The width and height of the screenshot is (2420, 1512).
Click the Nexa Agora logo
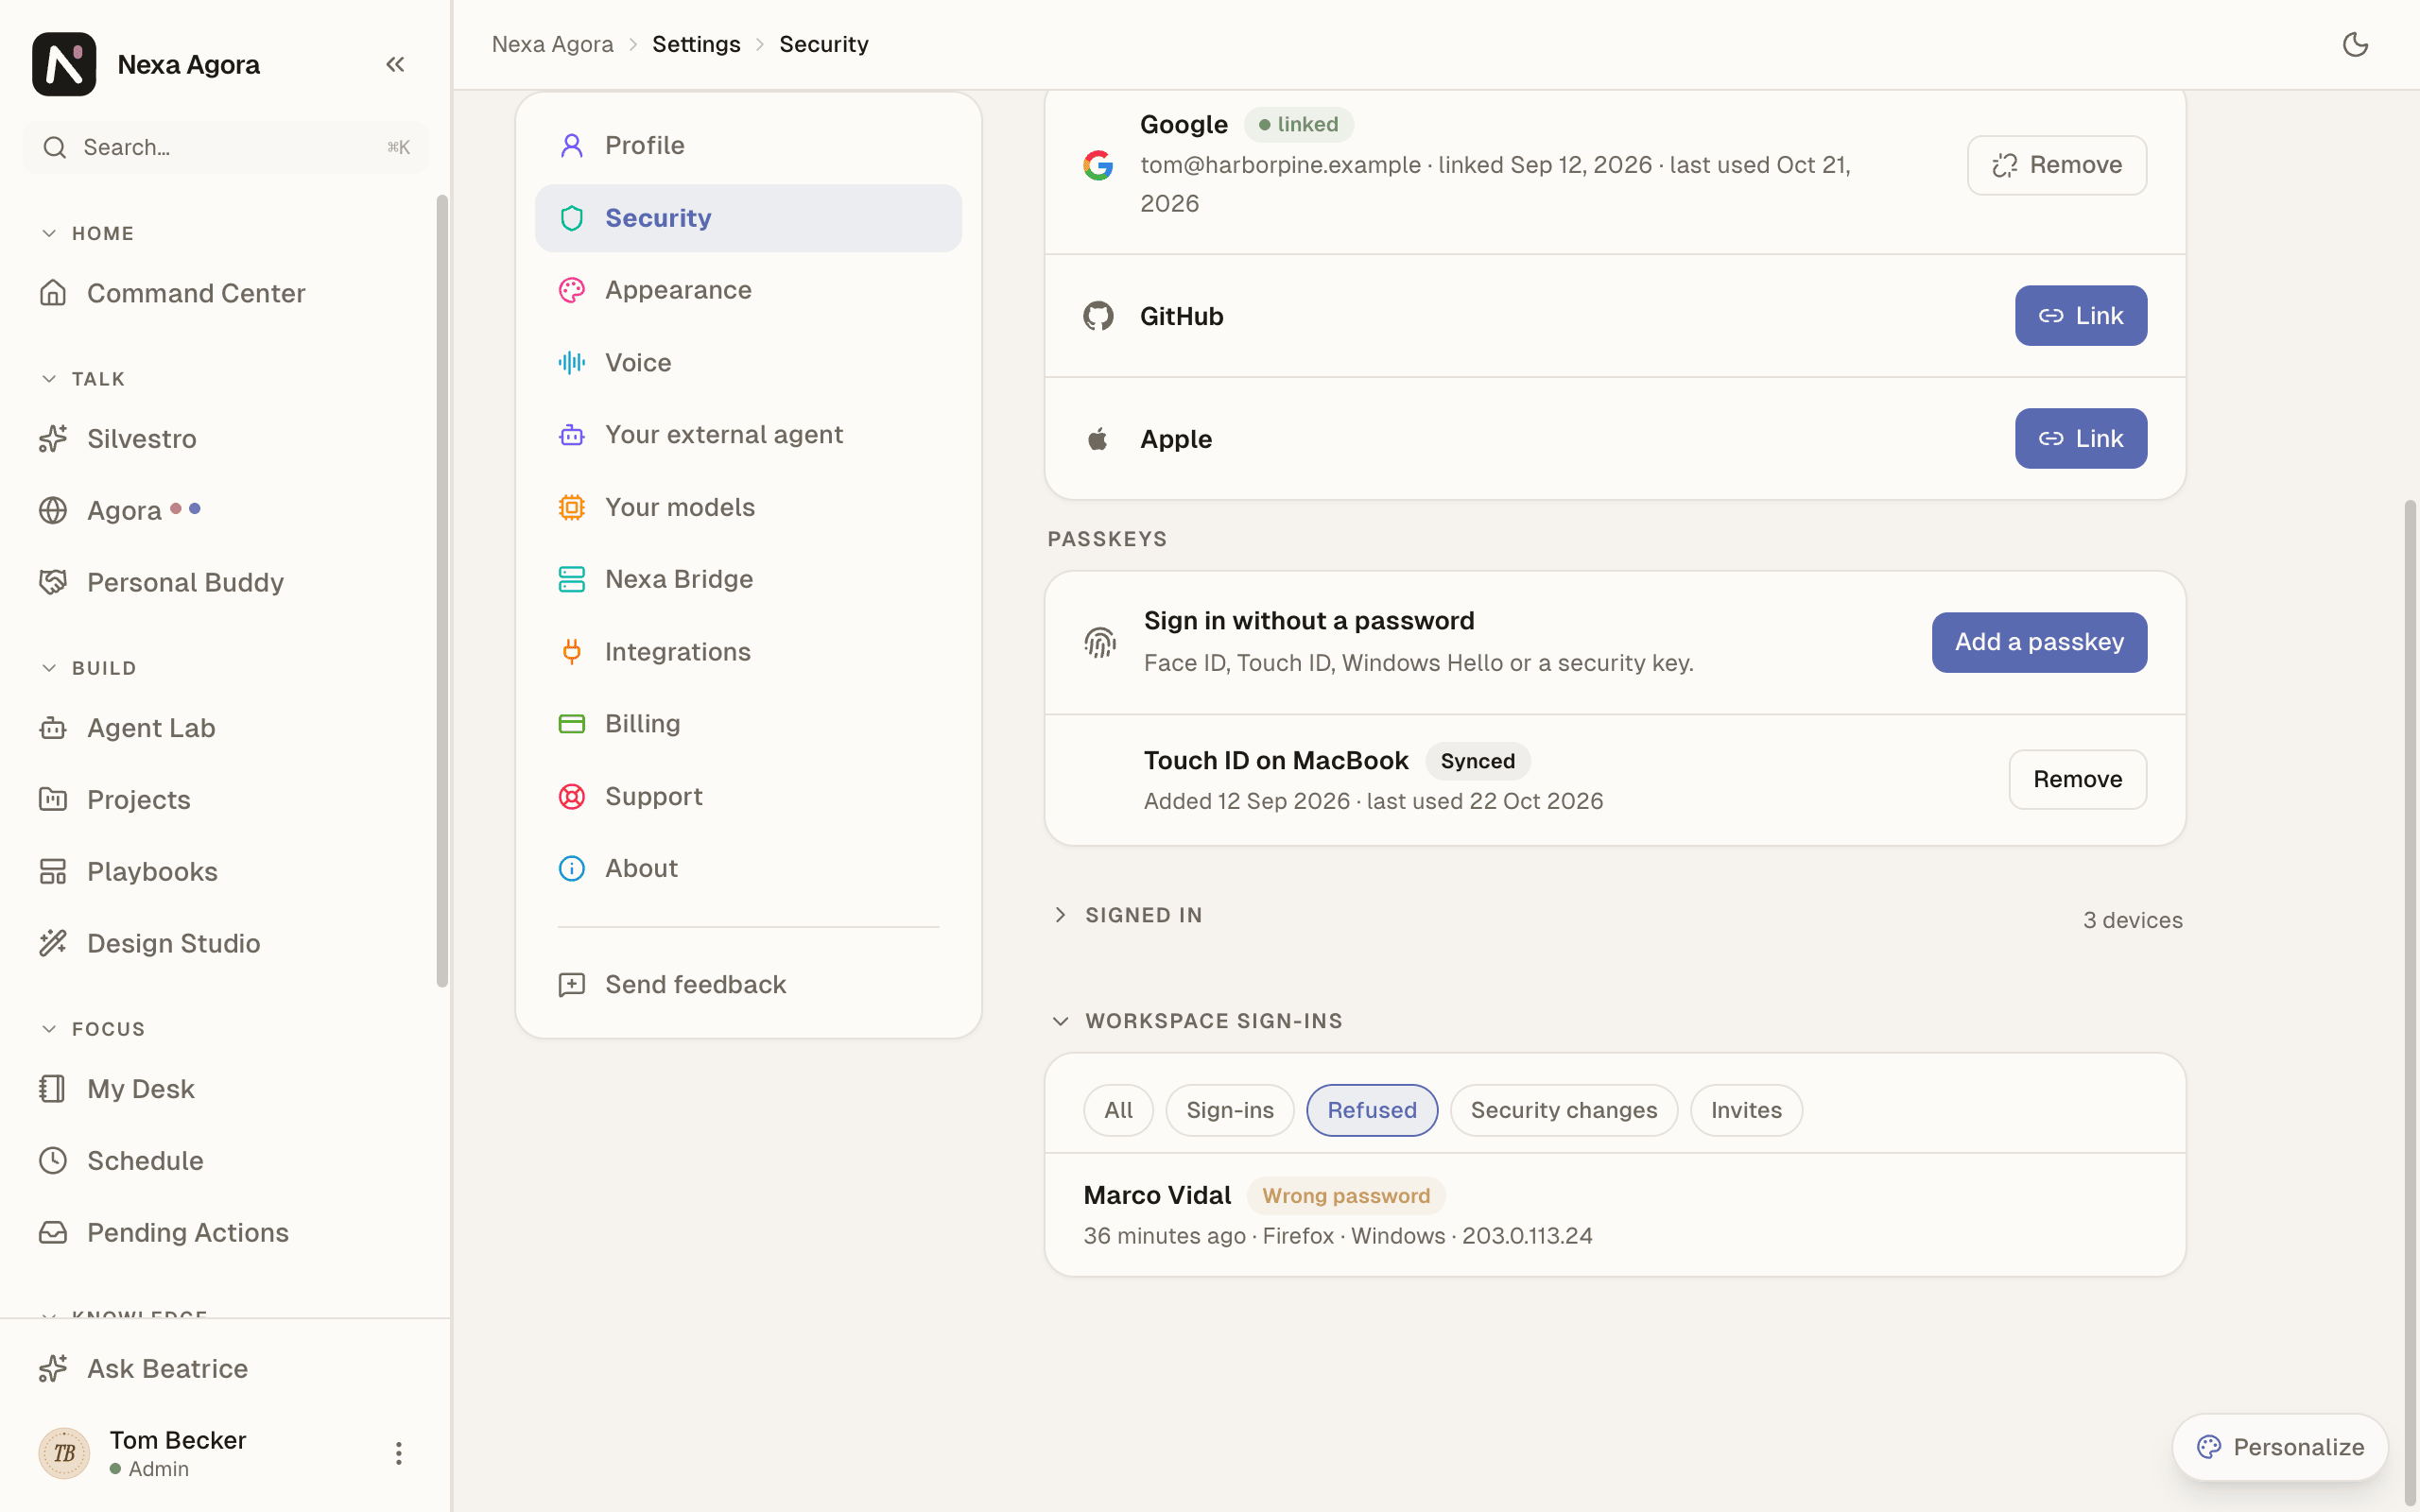64,64
